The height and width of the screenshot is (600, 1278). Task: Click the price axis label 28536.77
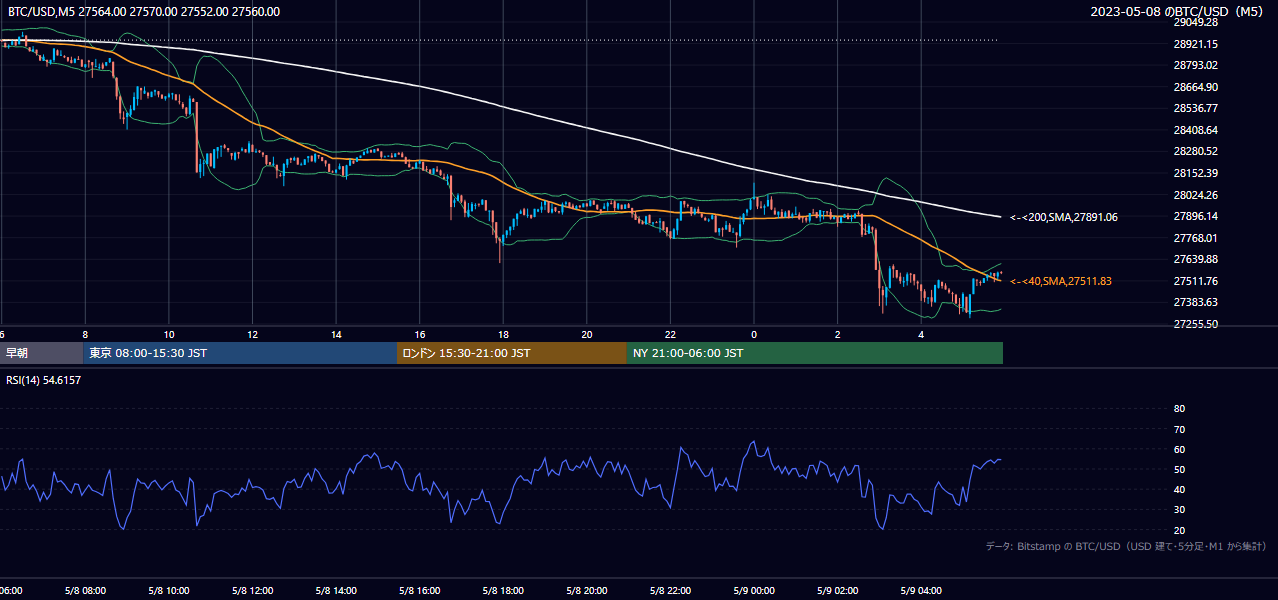(x=1195, y=108)
